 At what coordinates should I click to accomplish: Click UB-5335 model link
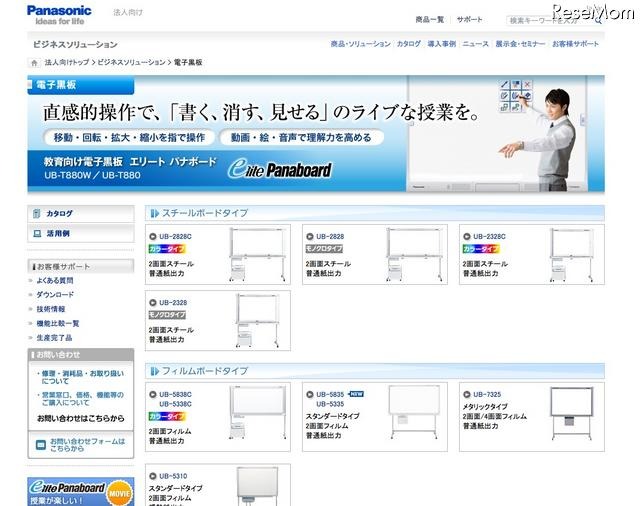point(330,404)
